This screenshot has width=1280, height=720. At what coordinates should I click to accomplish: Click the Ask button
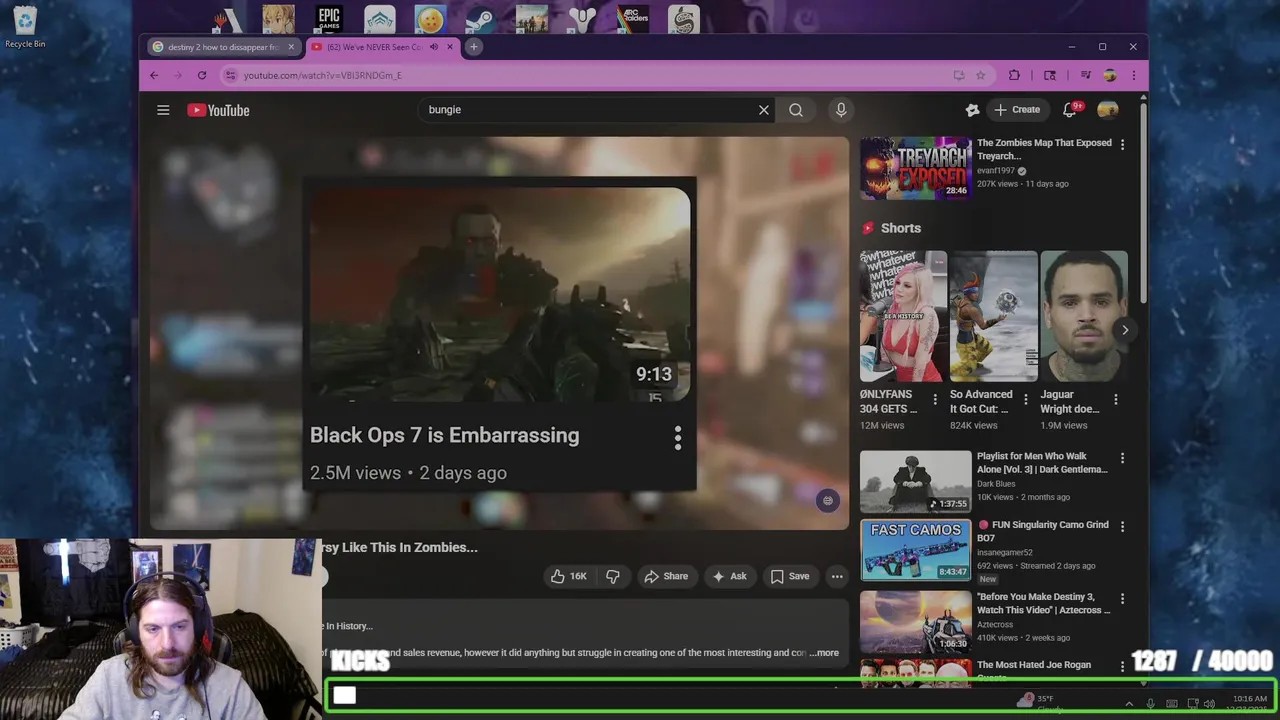pos(729,576)
